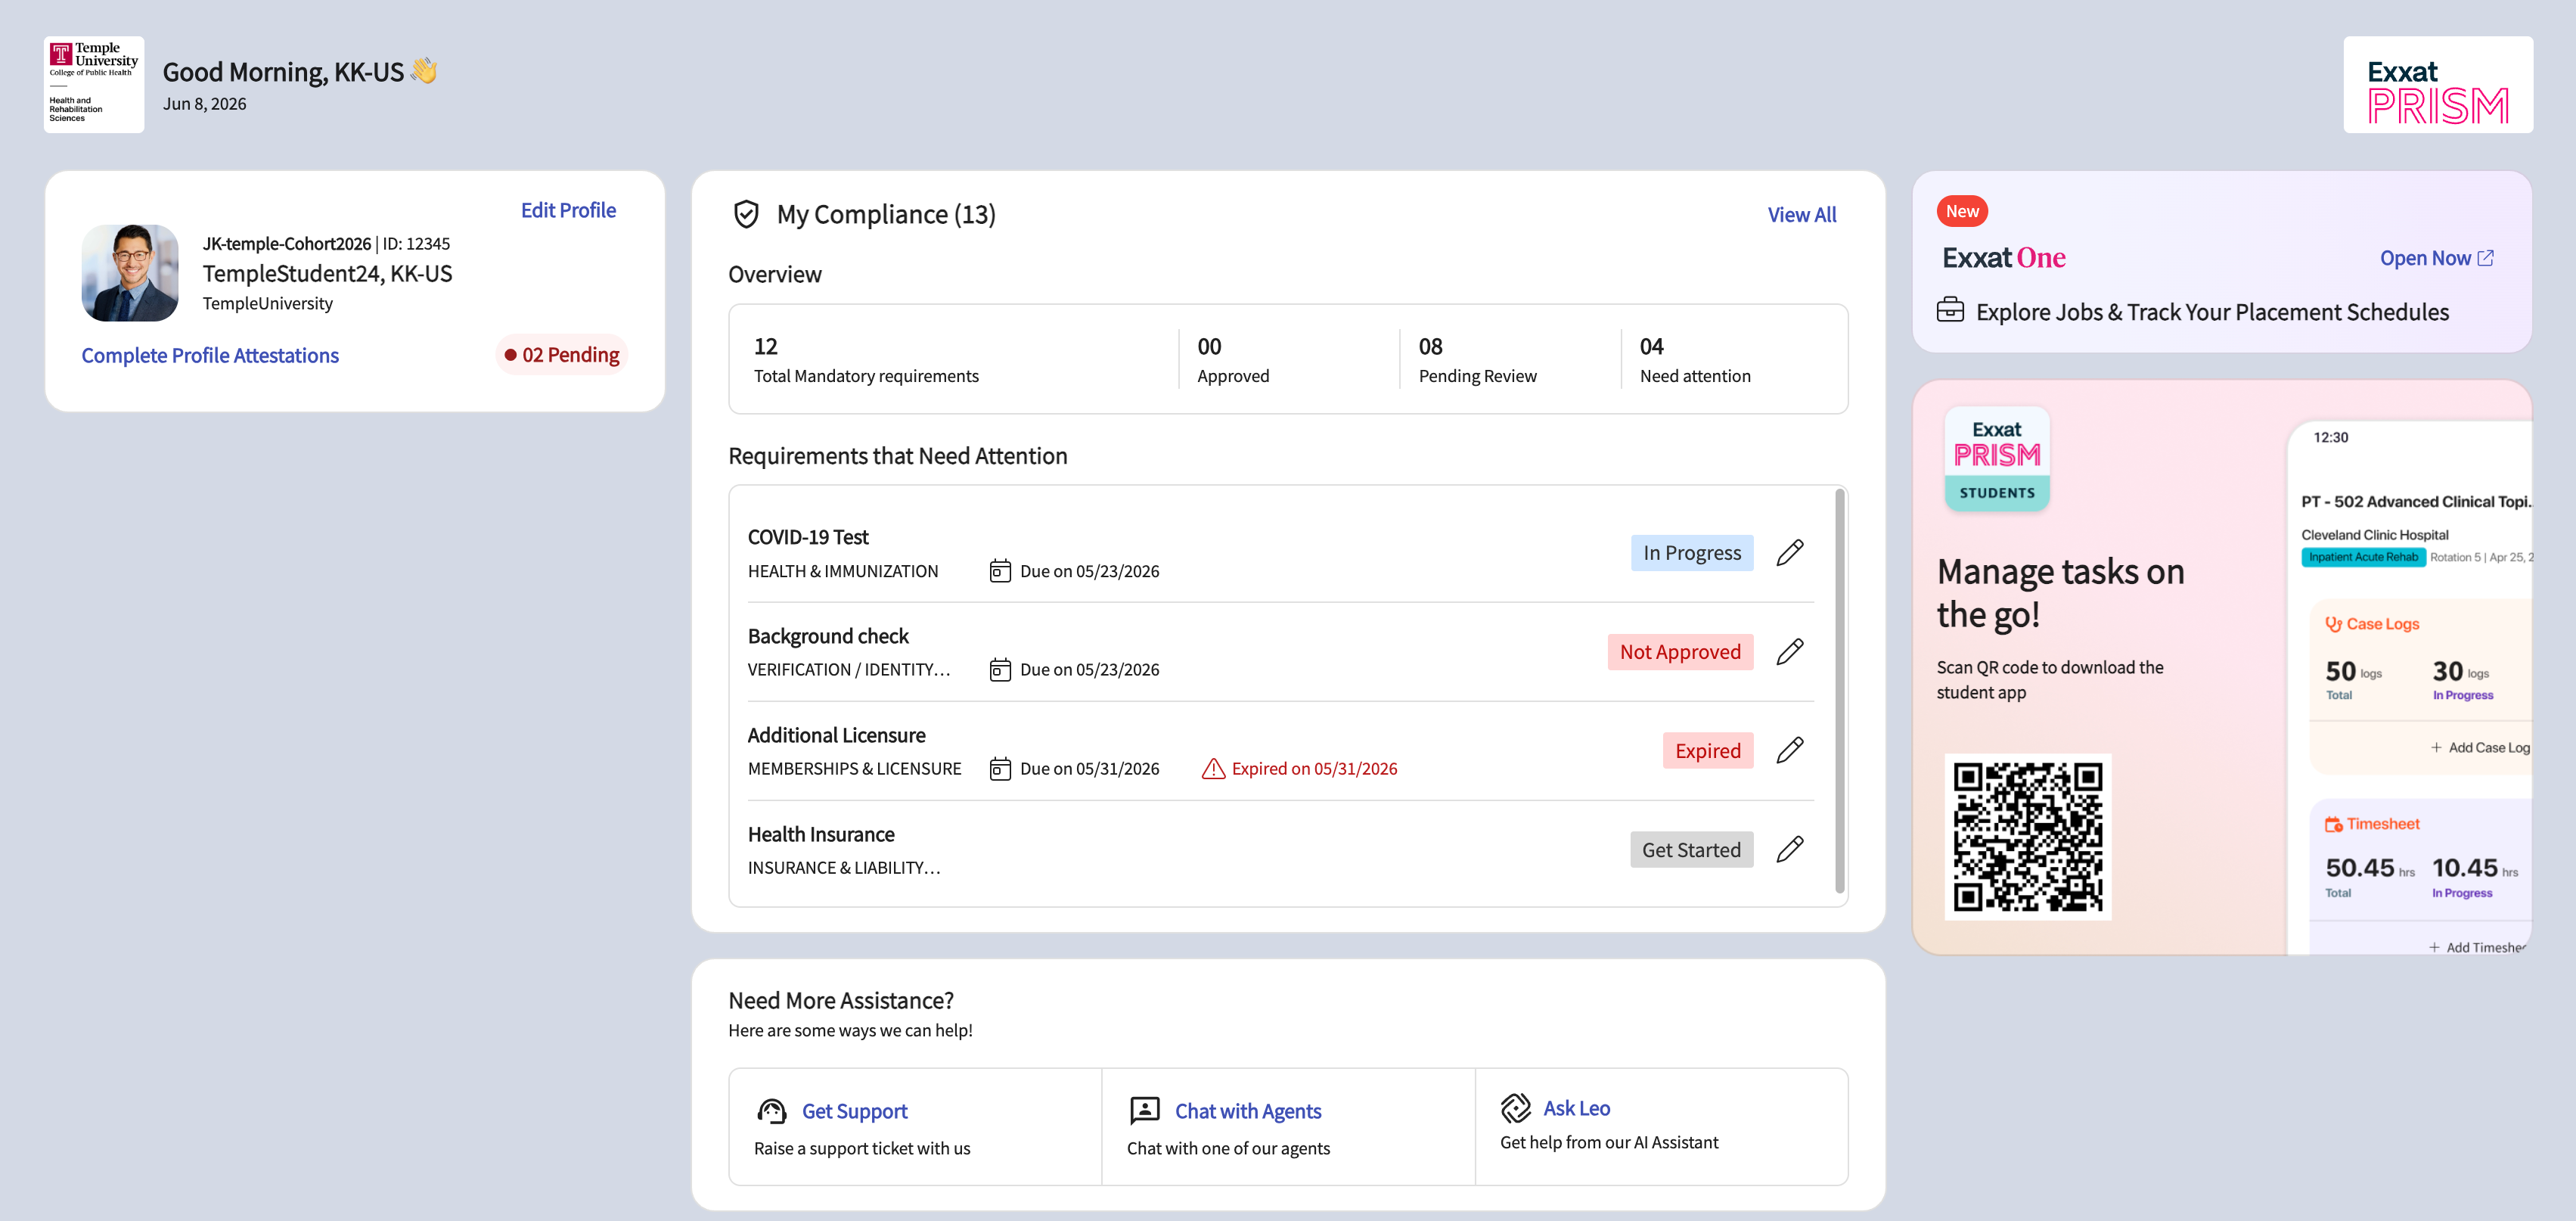Click Explore Jobs & Track Your Placement Schedules
2576x1221 pixels.
tap(2212, 312)
